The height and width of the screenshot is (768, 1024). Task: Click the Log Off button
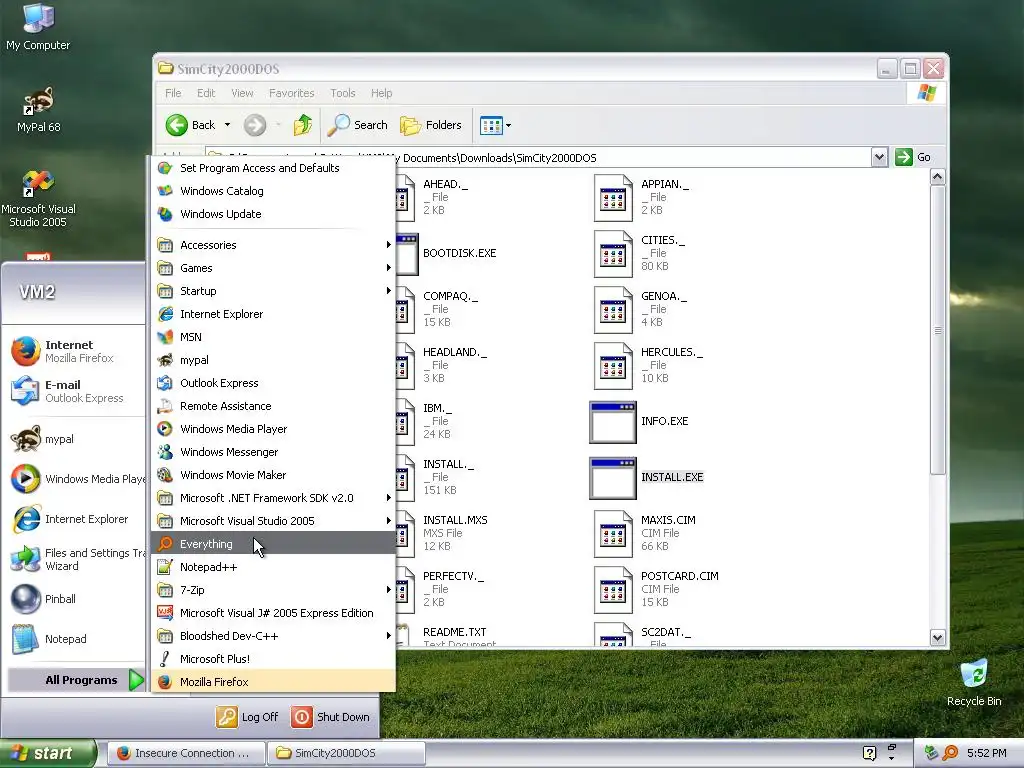[x=248, y=717]
